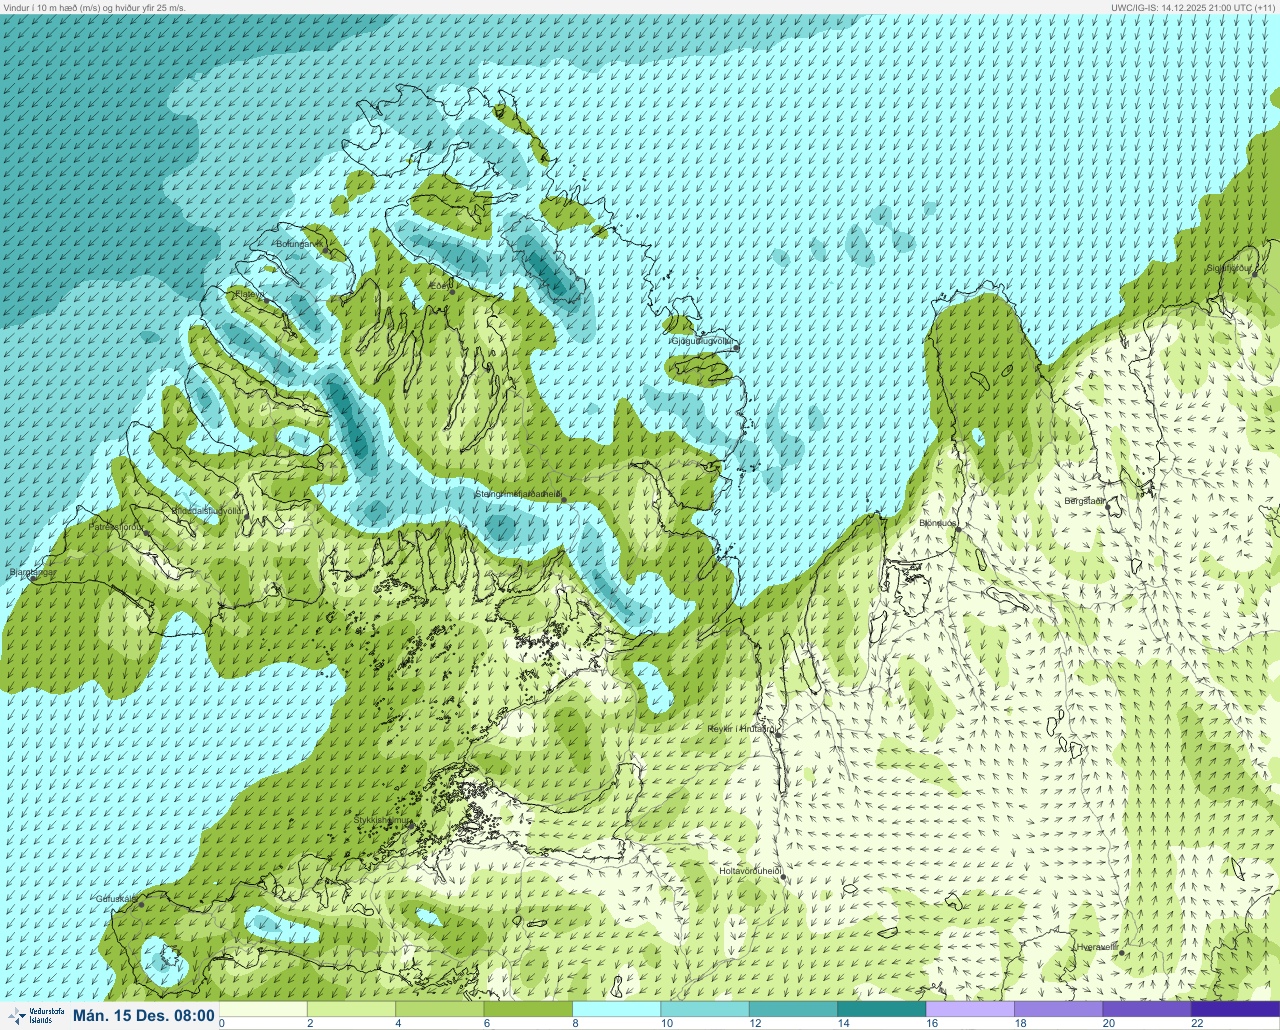Select the above-22 m/s dark indigo swatch
The image size is (1280, 1030).
point(1235,1009)
